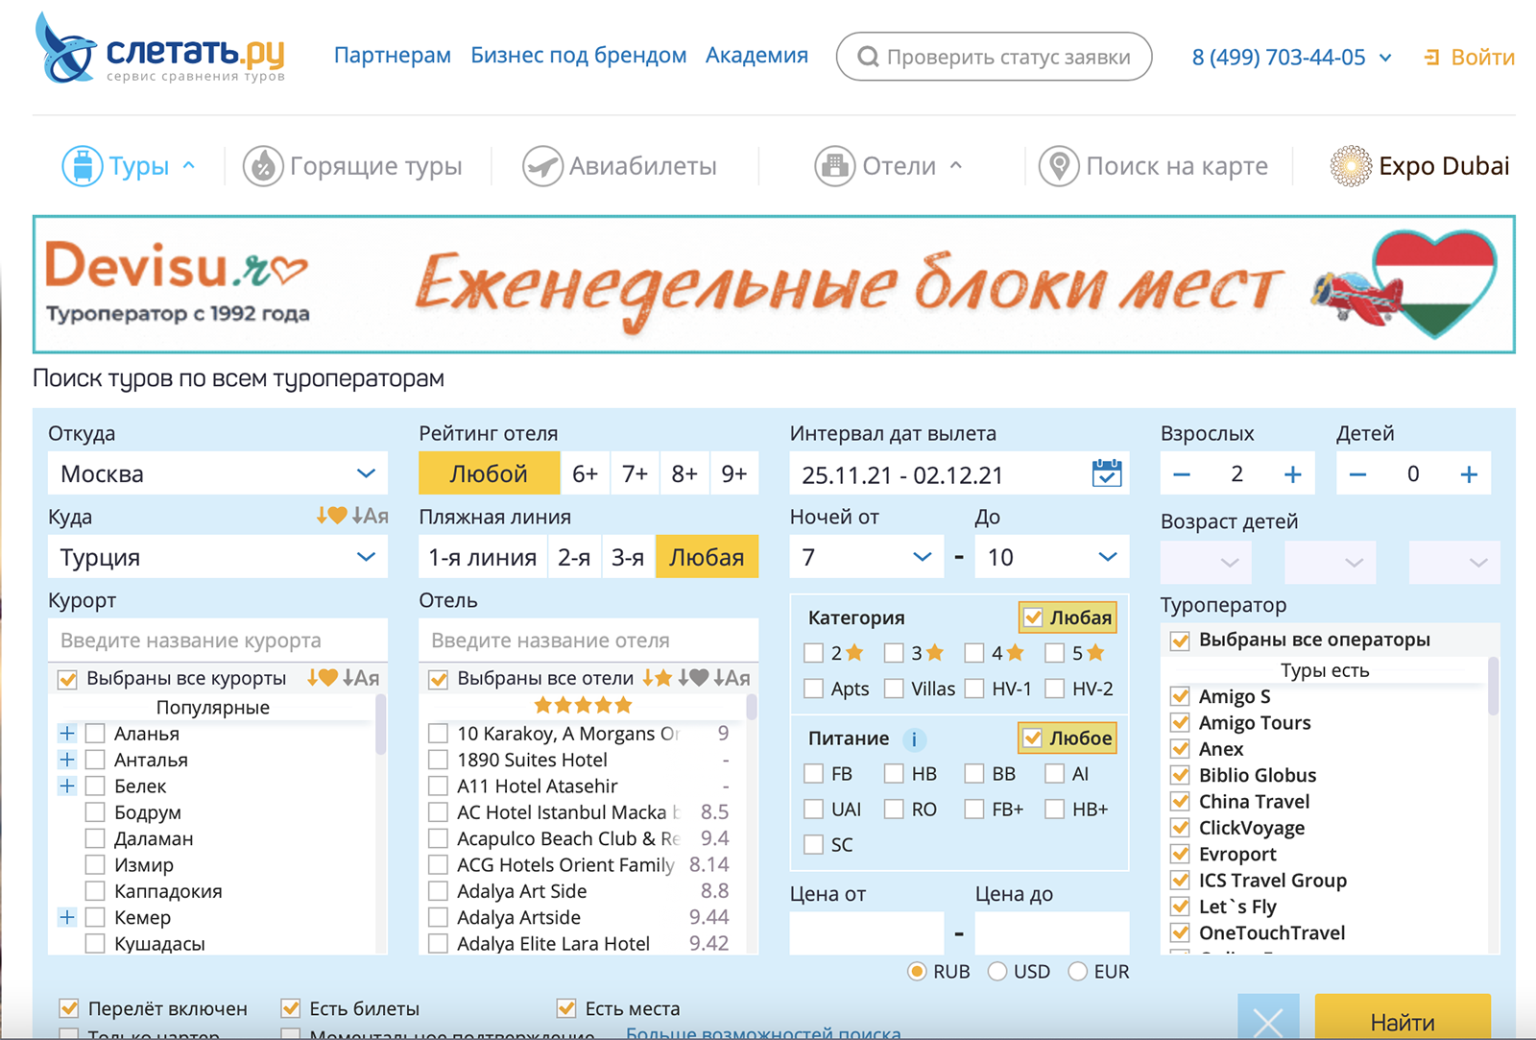Click the resort name input field
This screenshot has height=1040, width=1536.
click(217, 640)
